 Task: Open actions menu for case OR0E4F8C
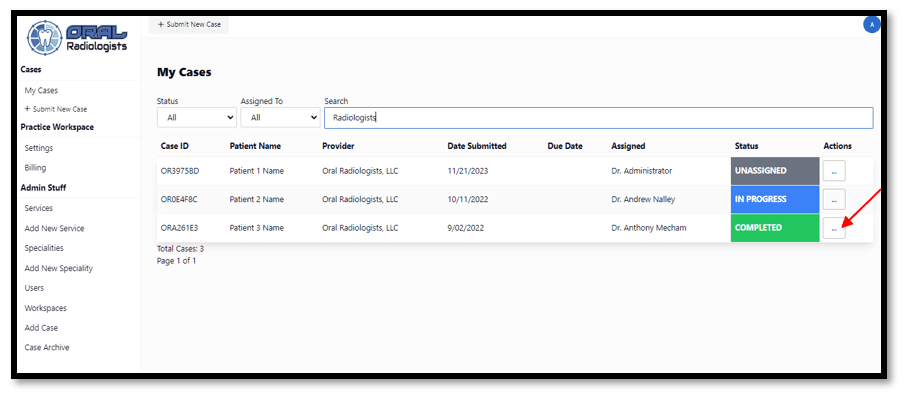tap(834, 199)
